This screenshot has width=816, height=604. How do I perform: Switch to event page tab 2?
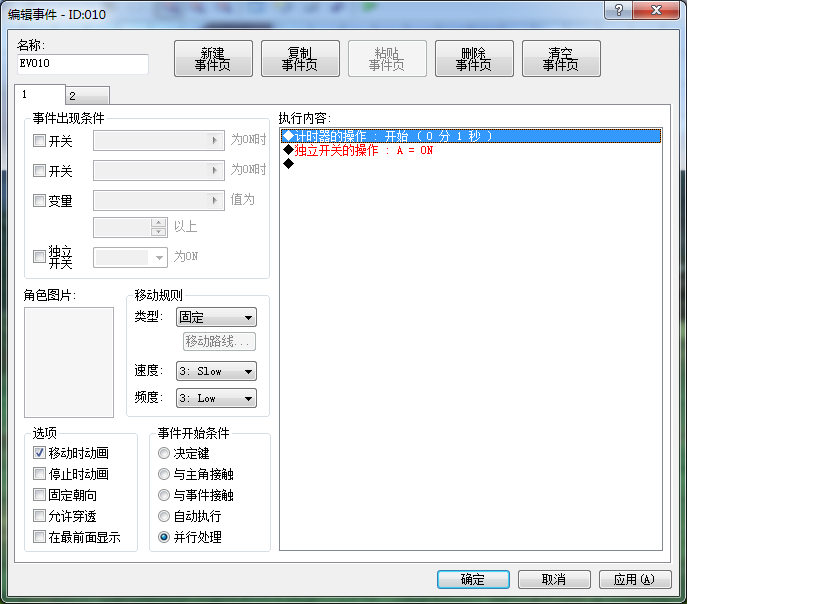click(87, 96)
